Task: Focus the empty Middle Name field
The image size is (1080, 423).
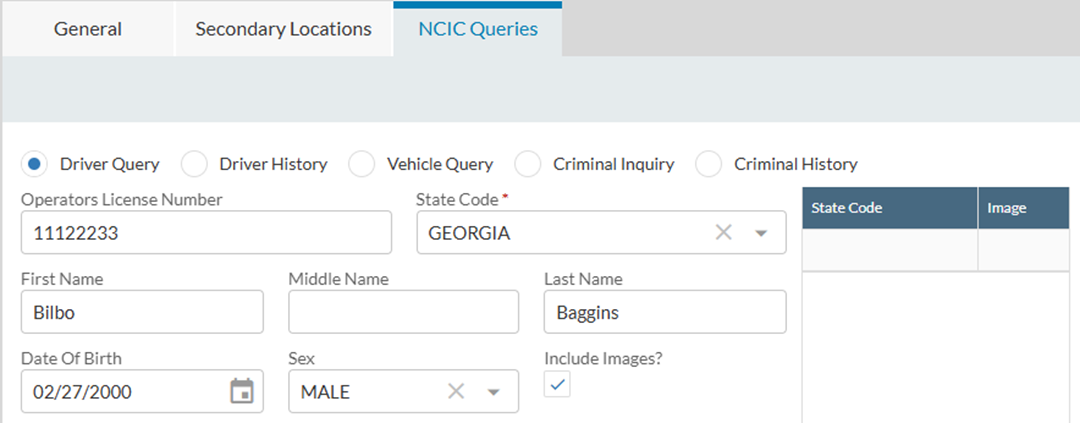Action: point(403,312)
